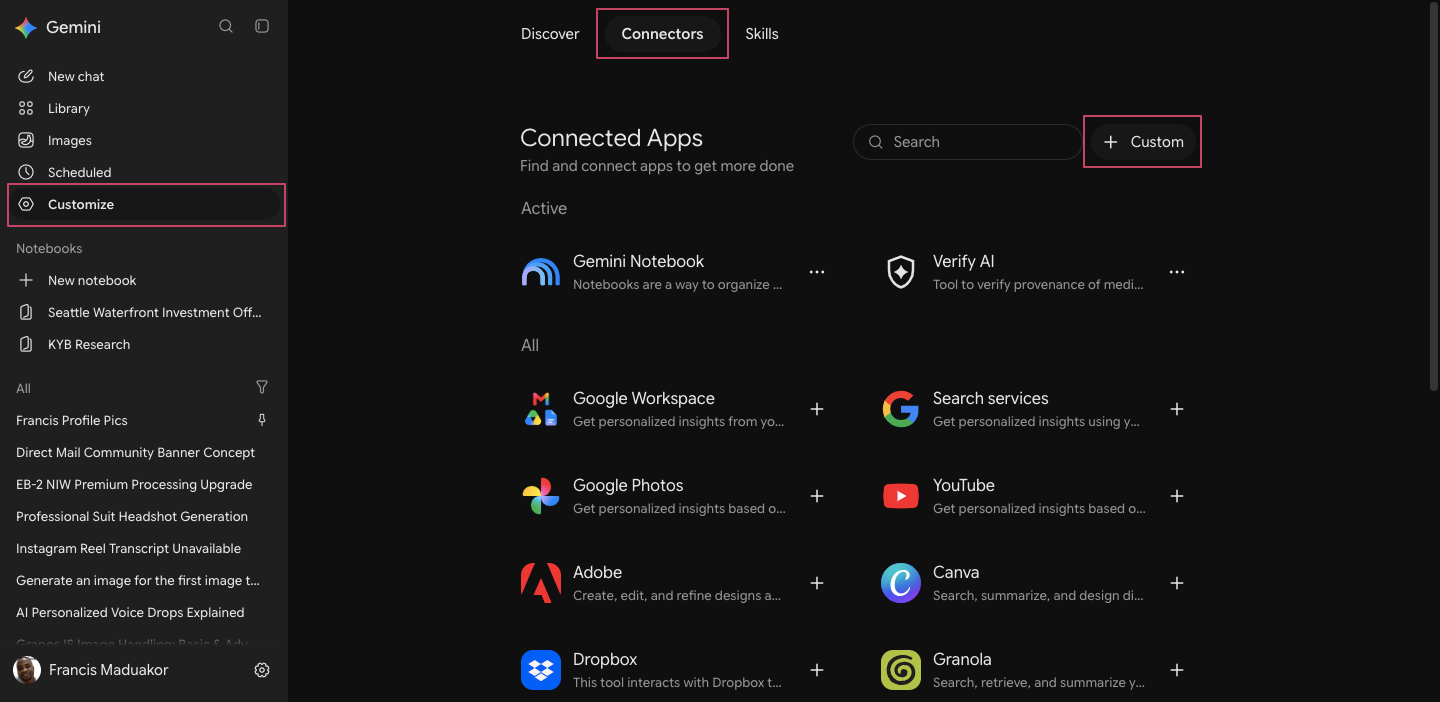This screenshot has height=702, width=1440.
Task: Add the Search services connector
Action: (x=1177, y=409)
